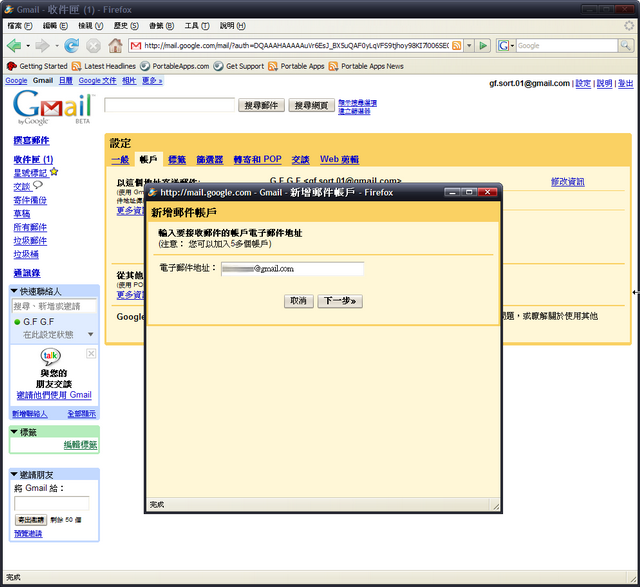Click the email address field in dialog

tap(292, 269)
